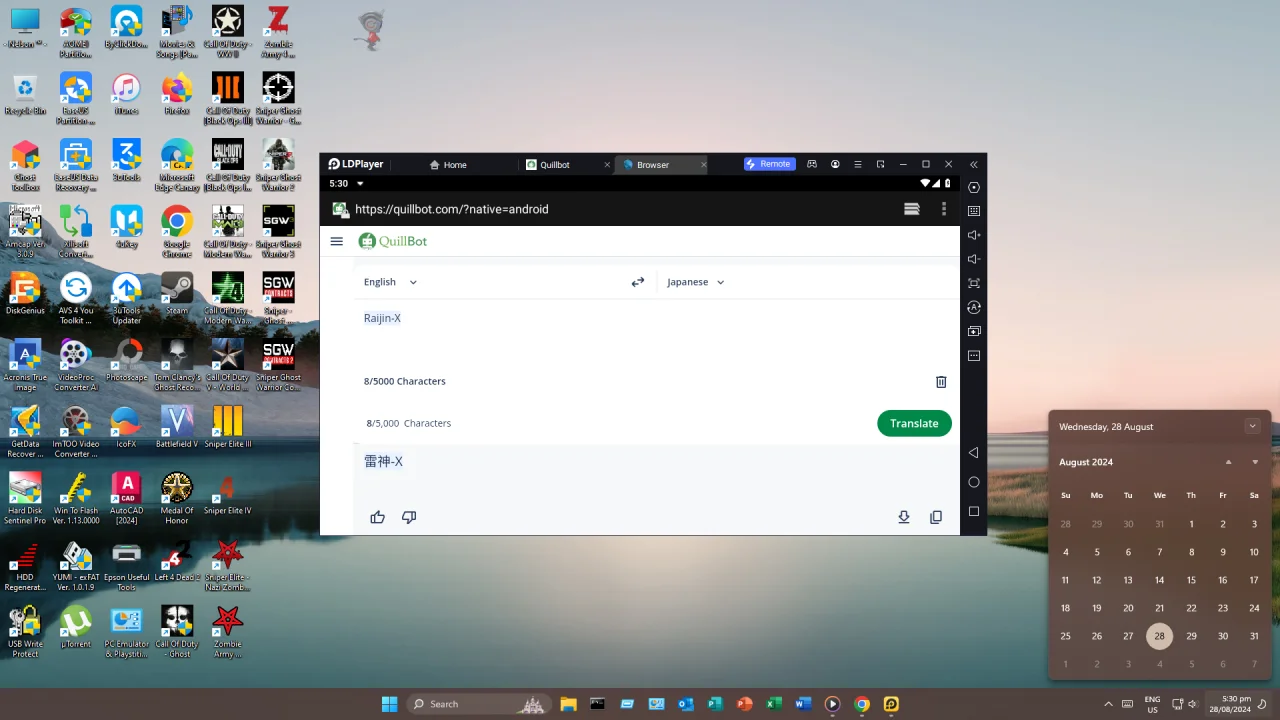Image resolution: width=1280 pixels, height=720 pixels.
Task: Click the Remote button in LDPlayer
Action: click(769, 164)
